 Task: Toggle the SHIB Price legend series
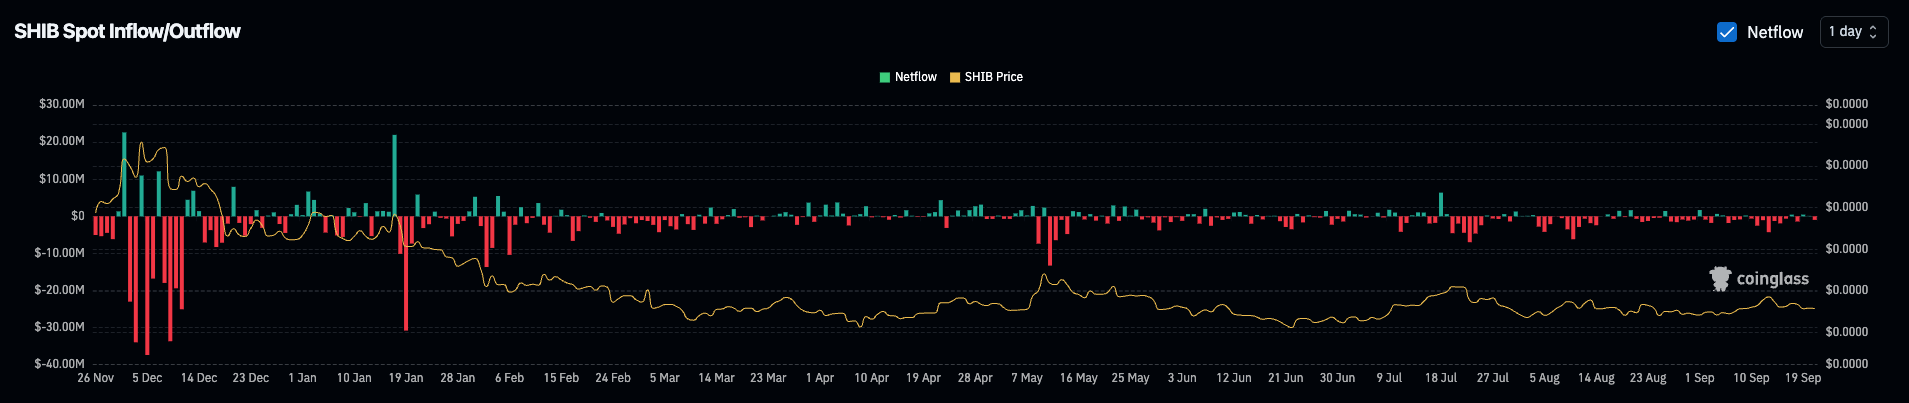click(986, 77)
